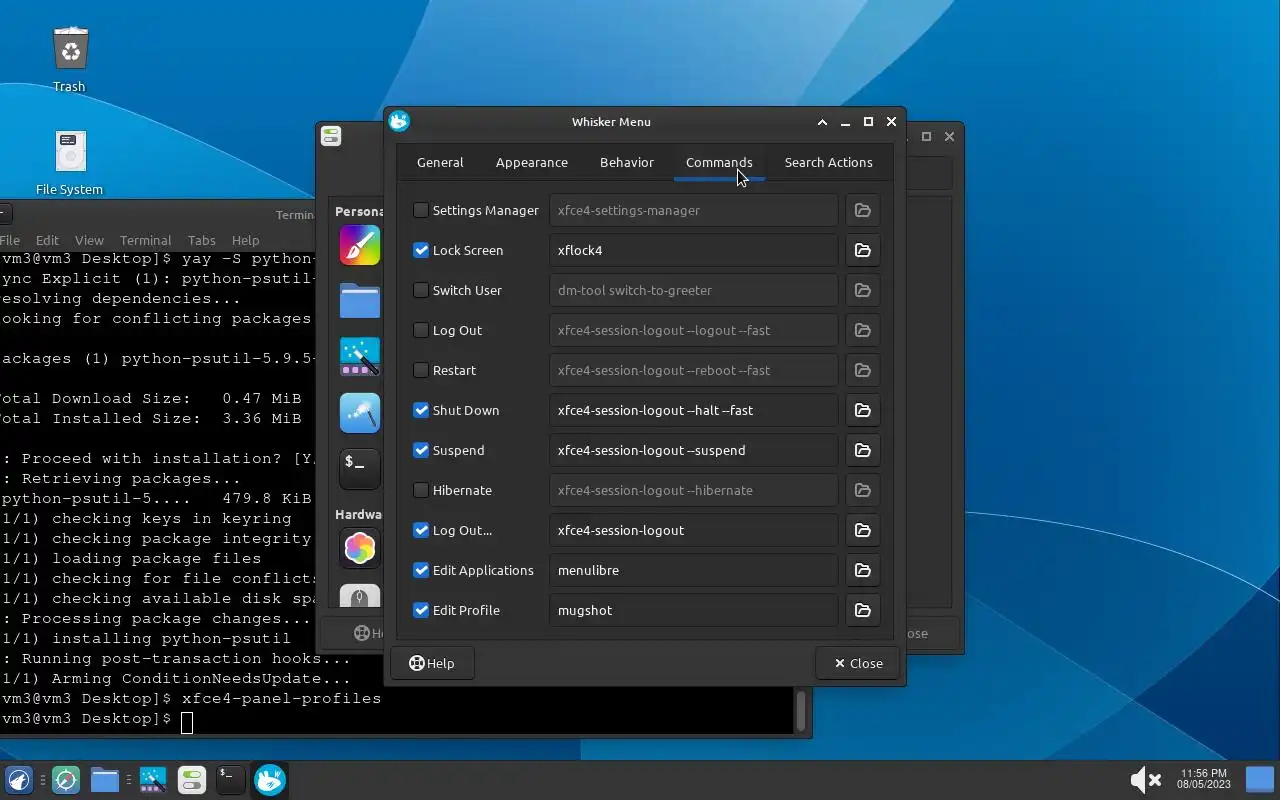Open Terminal menu in terminal window
This screenshot has width=1280, height=800.
[x=146, y=240]
